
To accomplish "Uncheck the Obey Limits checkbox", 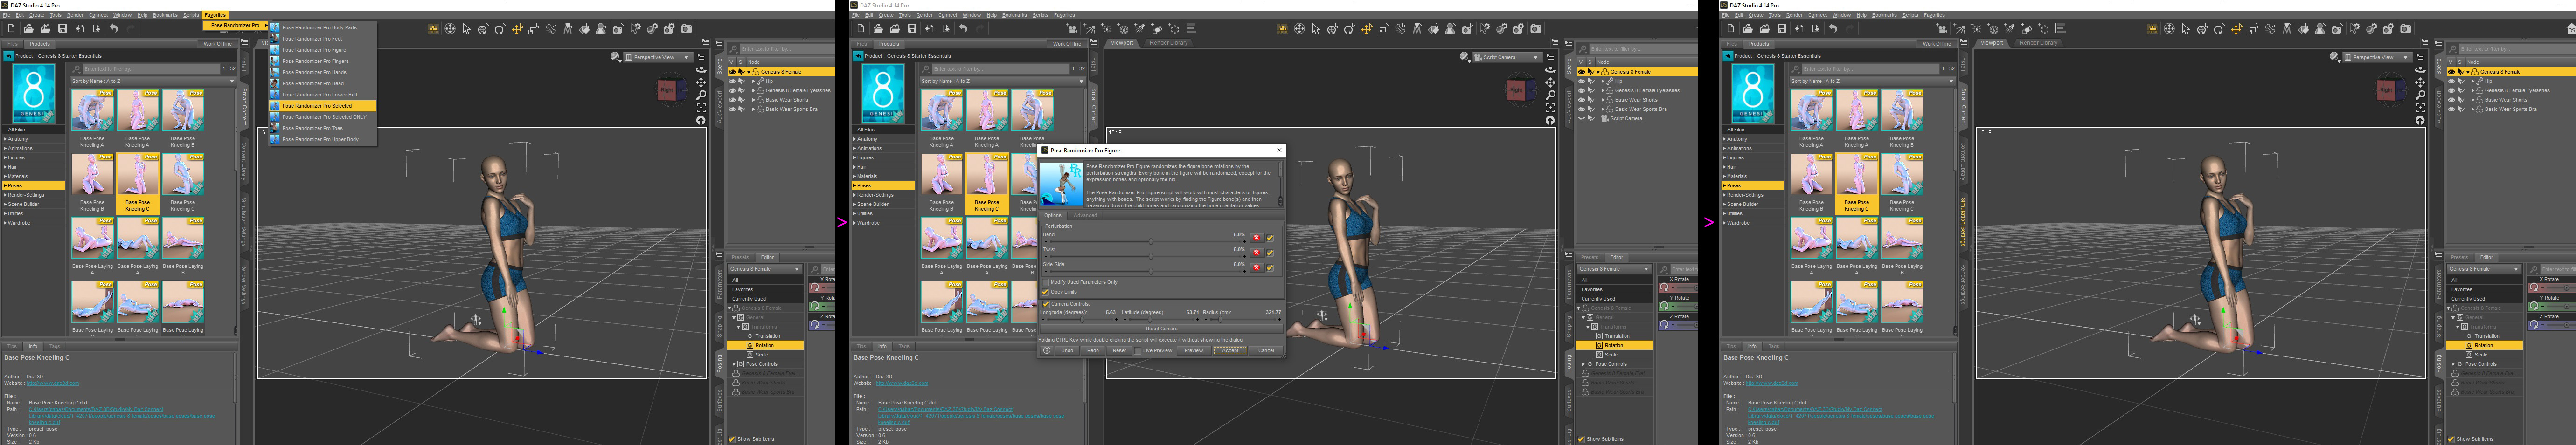I will pyautogui.click(x=1046, y=292).
